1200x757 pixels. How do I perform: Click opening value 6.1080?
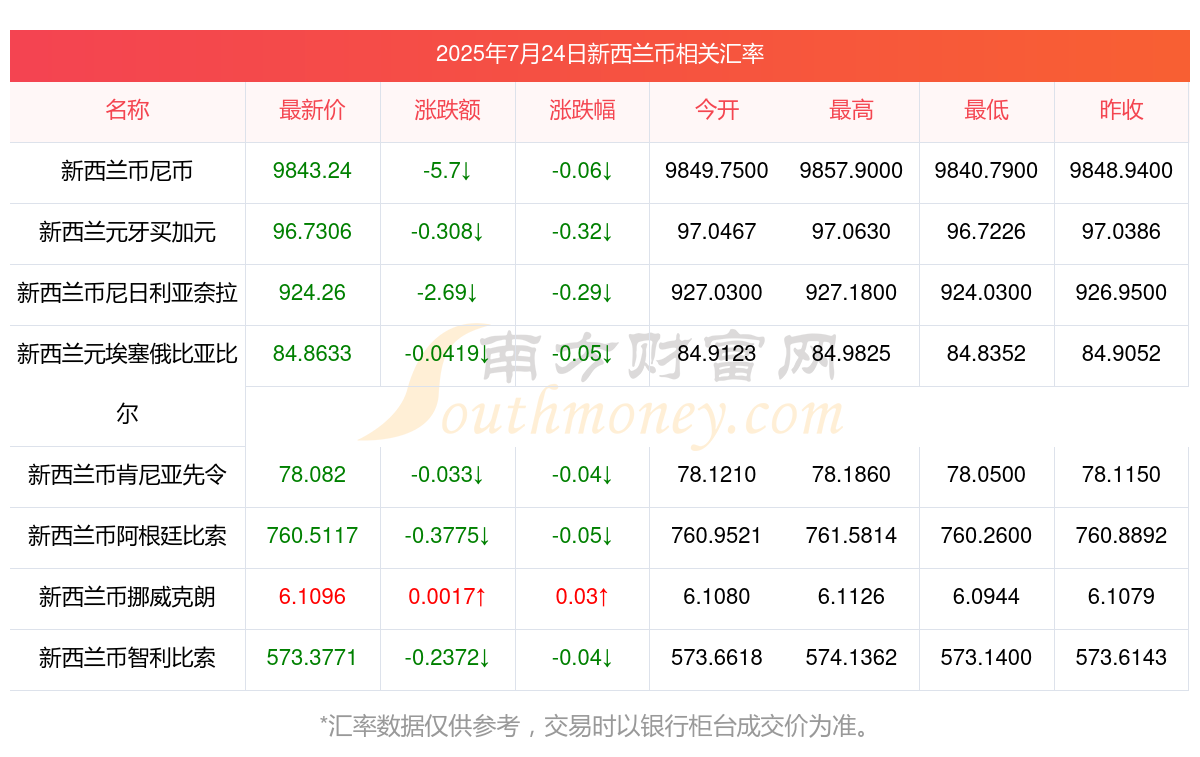717,597
